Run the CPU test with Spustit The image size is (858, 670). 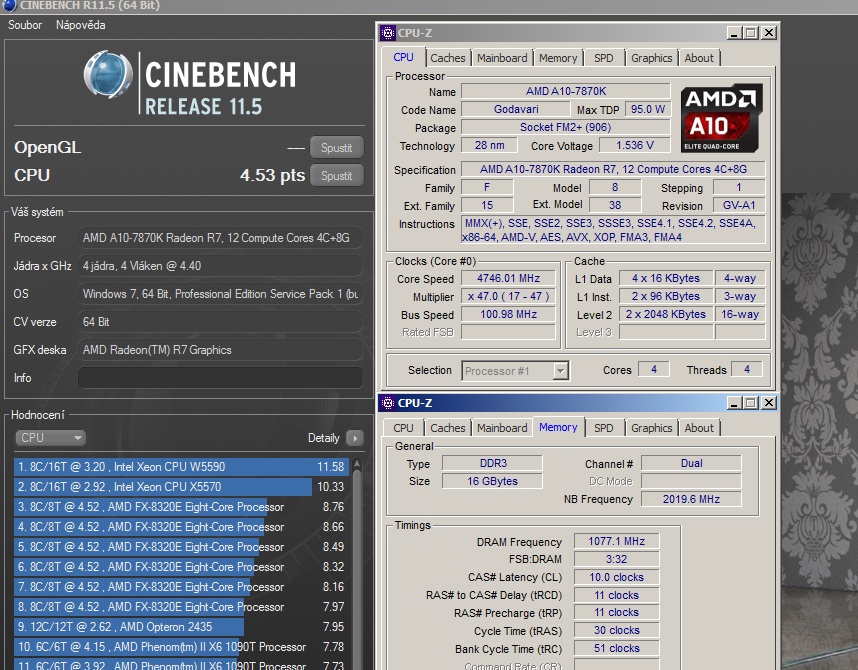coord(337,176)
